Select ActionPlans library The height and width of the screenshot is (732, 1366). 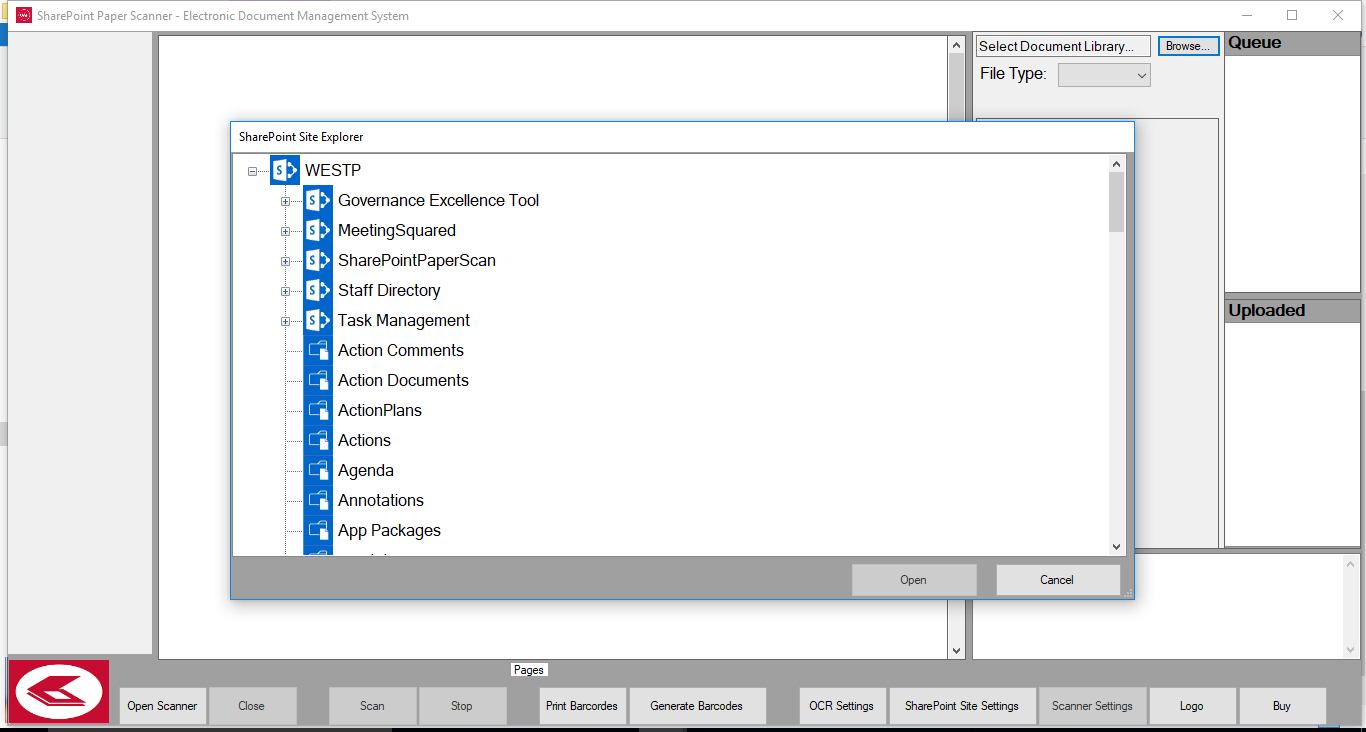[380, 410]
